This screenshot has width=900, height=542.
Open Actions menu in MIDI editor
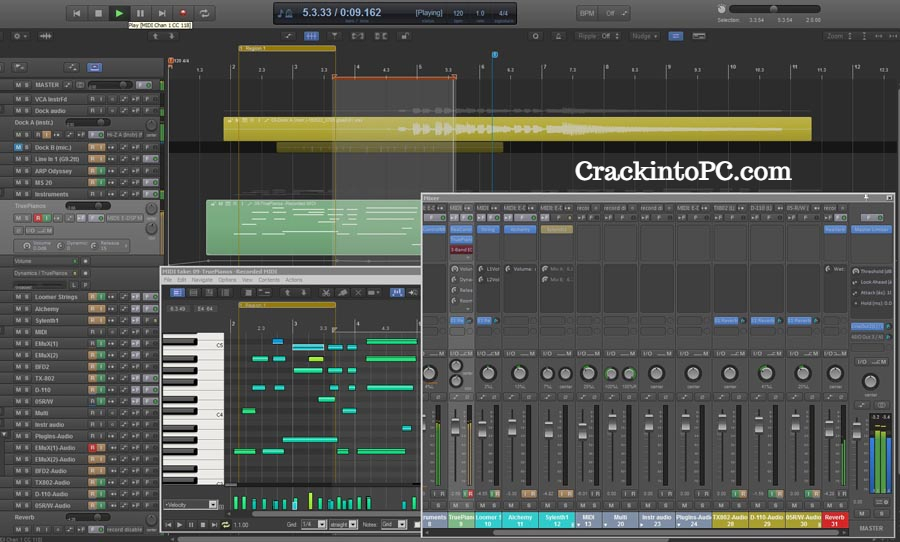point(294,280)
